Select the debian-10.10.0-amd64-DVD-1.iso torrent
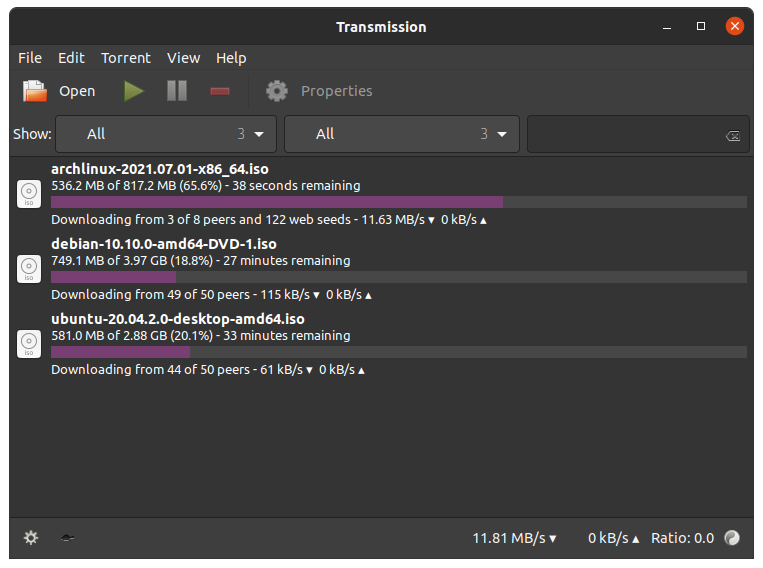Viewport: 763px width, 568px height. click(x=164, y=244)
